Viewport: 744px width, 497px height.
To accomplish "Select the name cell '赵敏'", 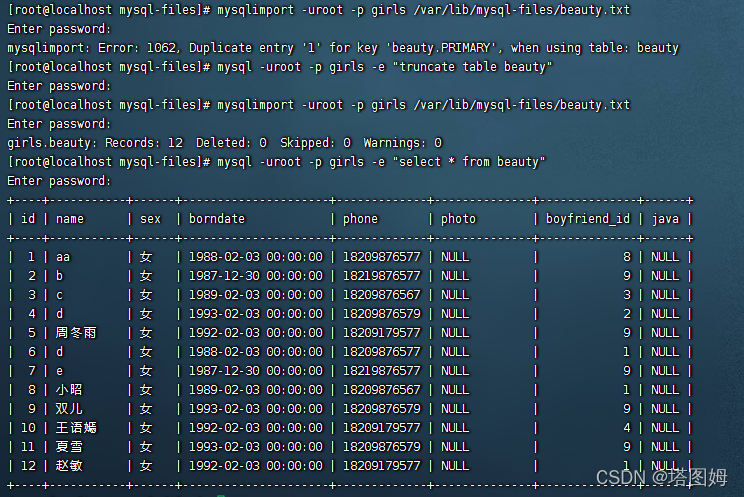I will pos(69,466).
